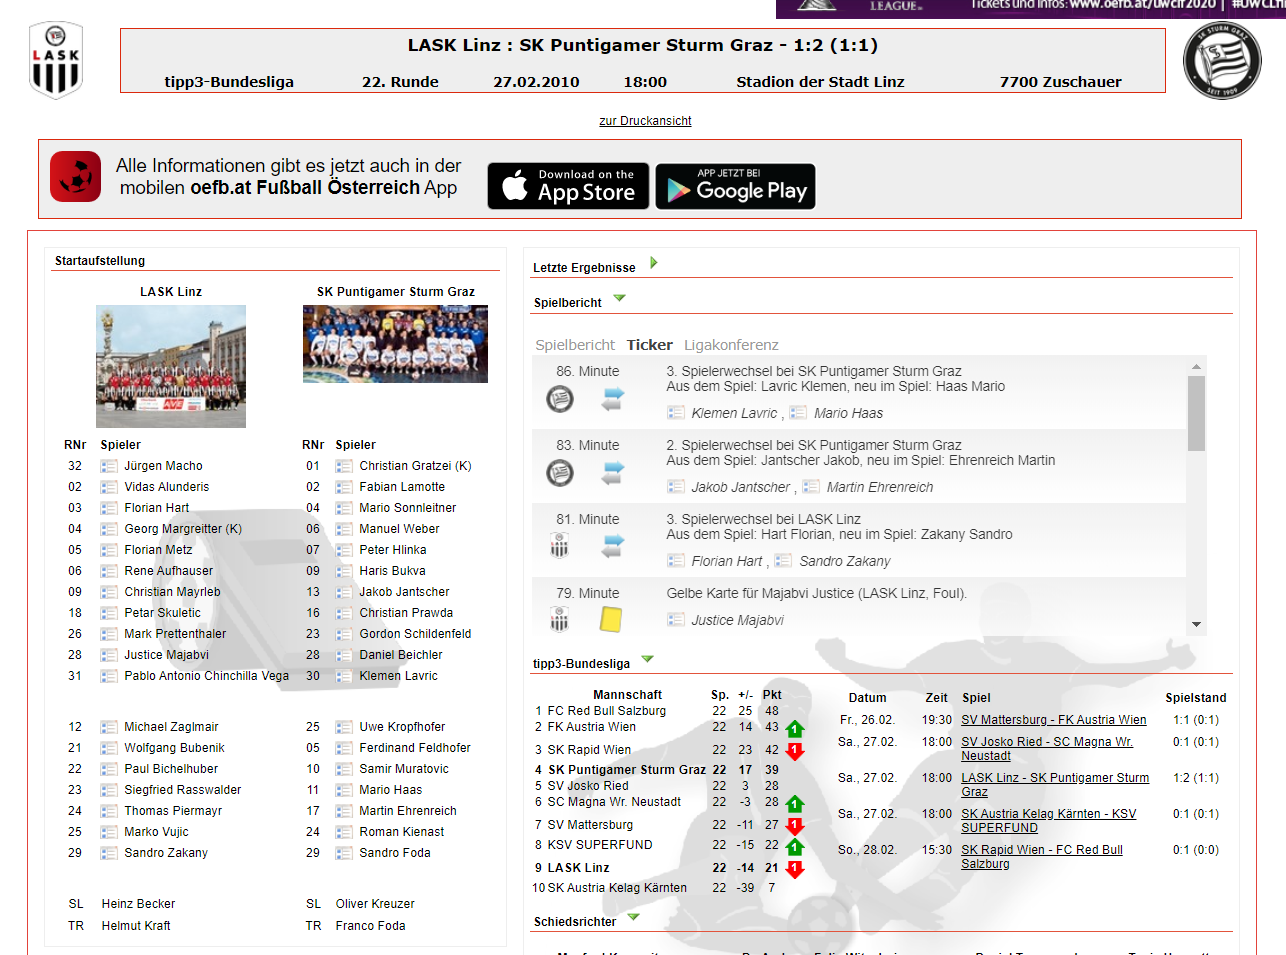This screenshot has width=1286, height=955.
Task: Open player card icon for Michael Zaglmair
Action: coord(109,727)
